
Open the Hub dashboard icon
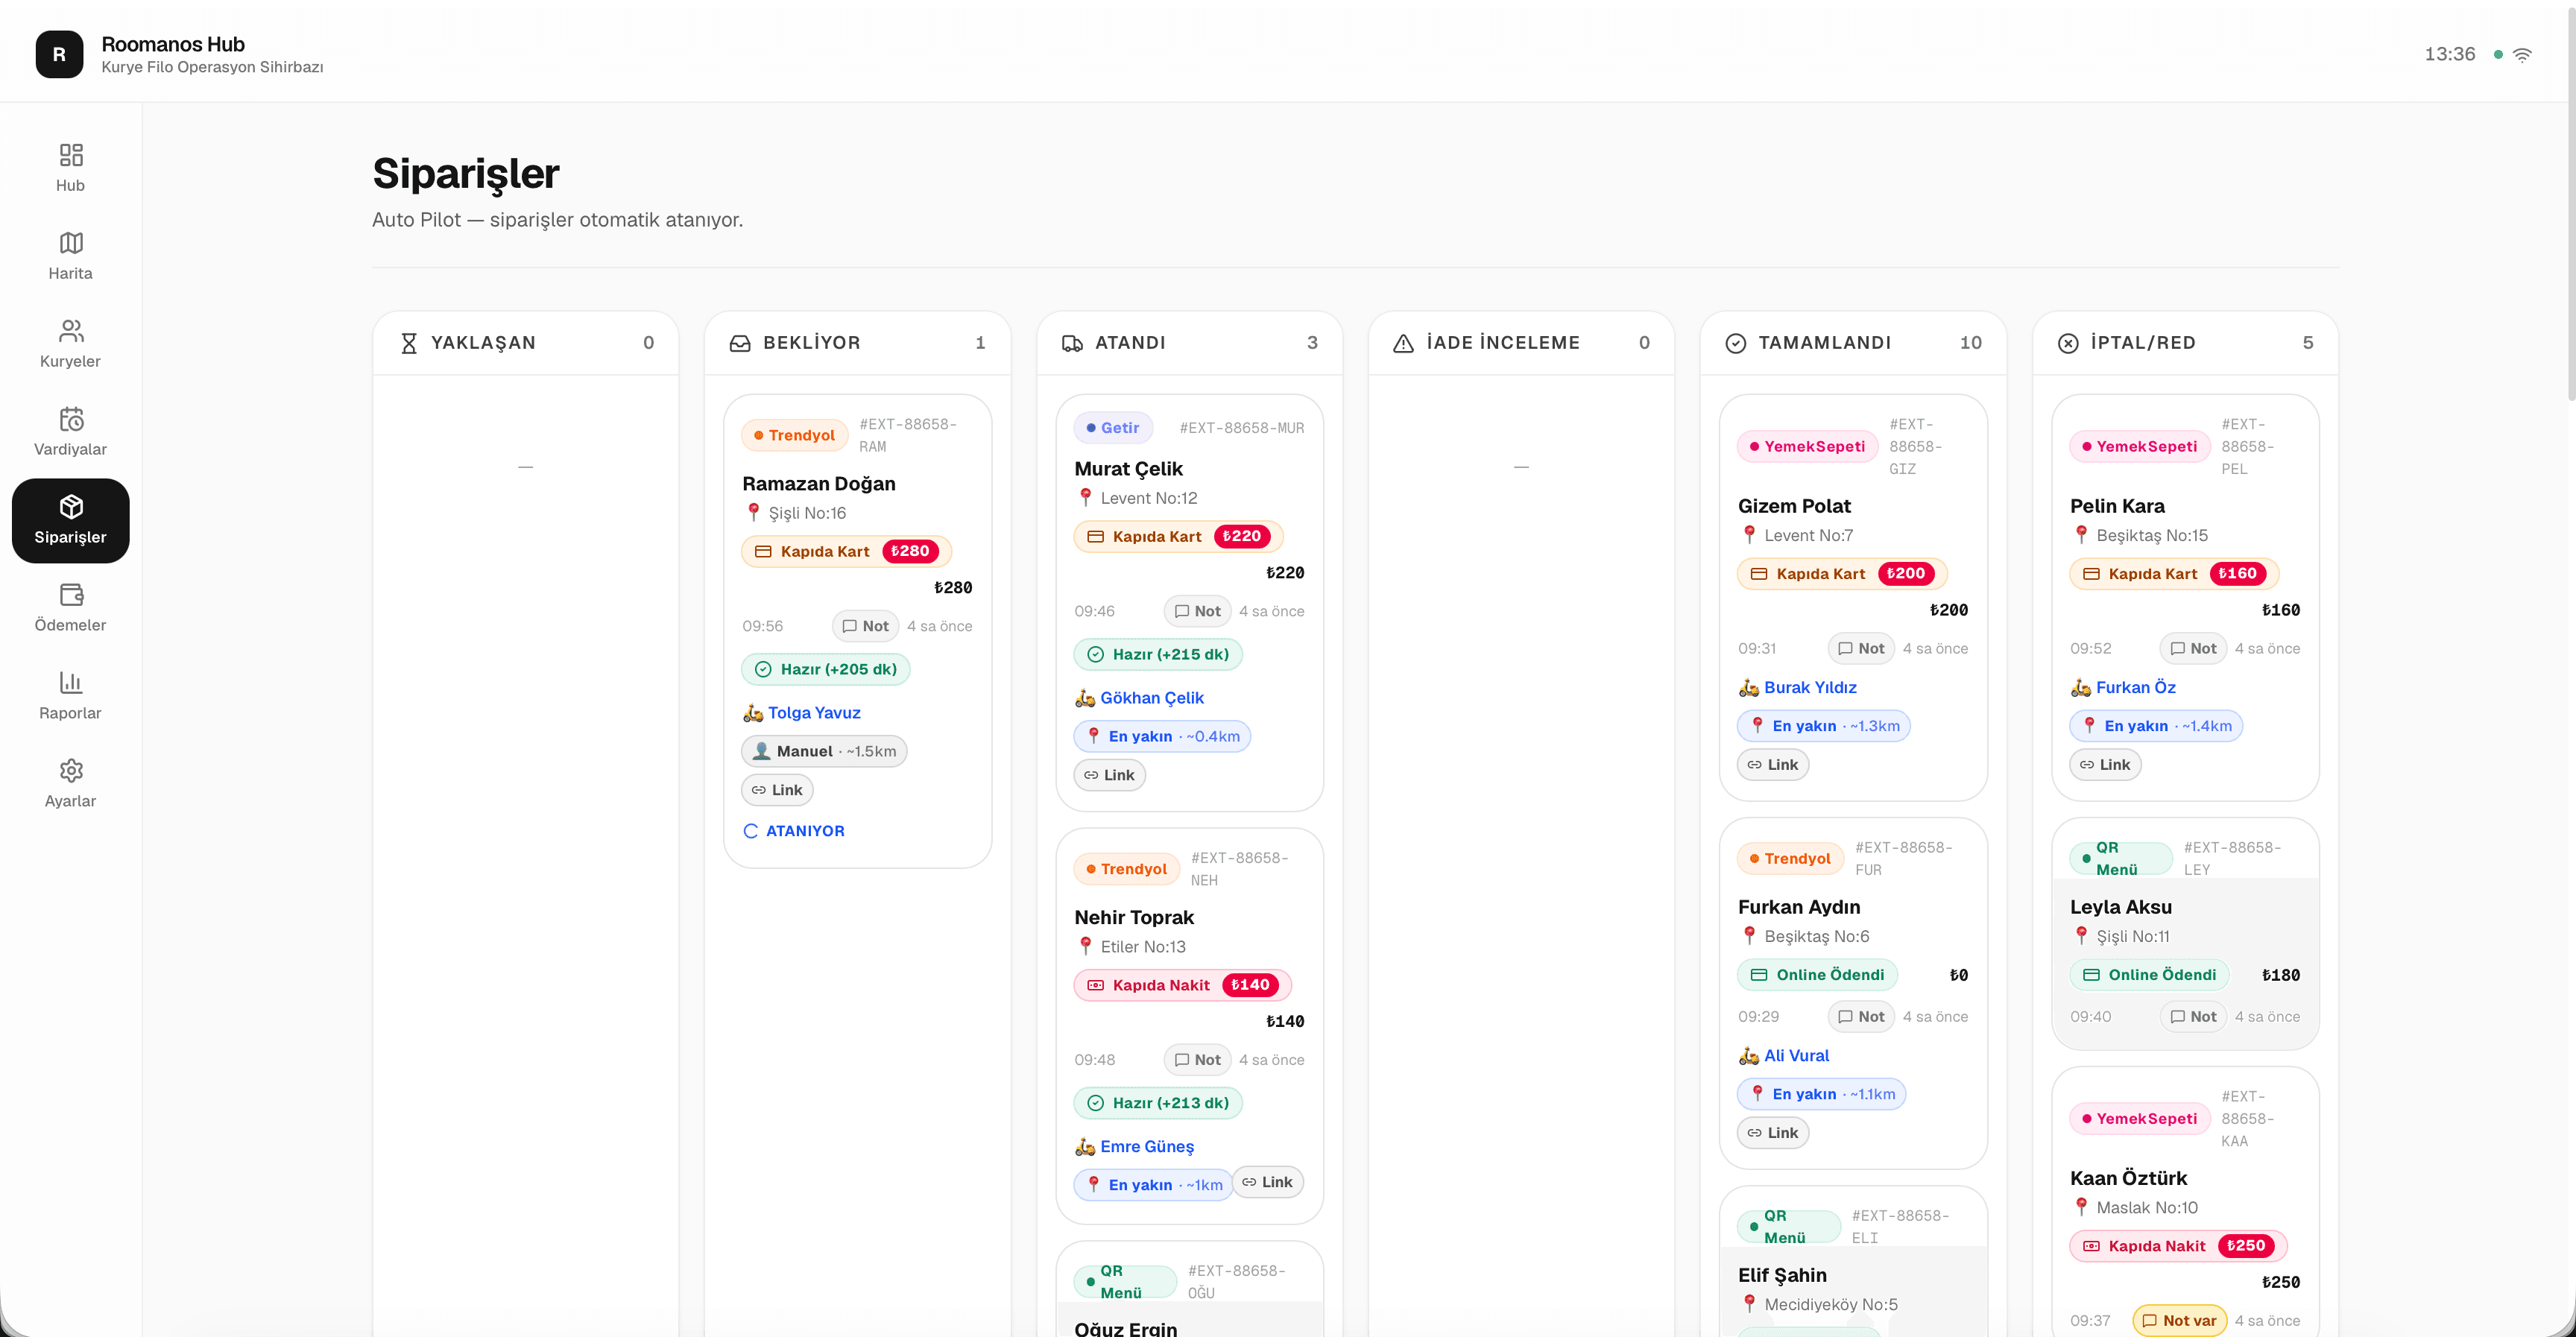coord(70,155)
